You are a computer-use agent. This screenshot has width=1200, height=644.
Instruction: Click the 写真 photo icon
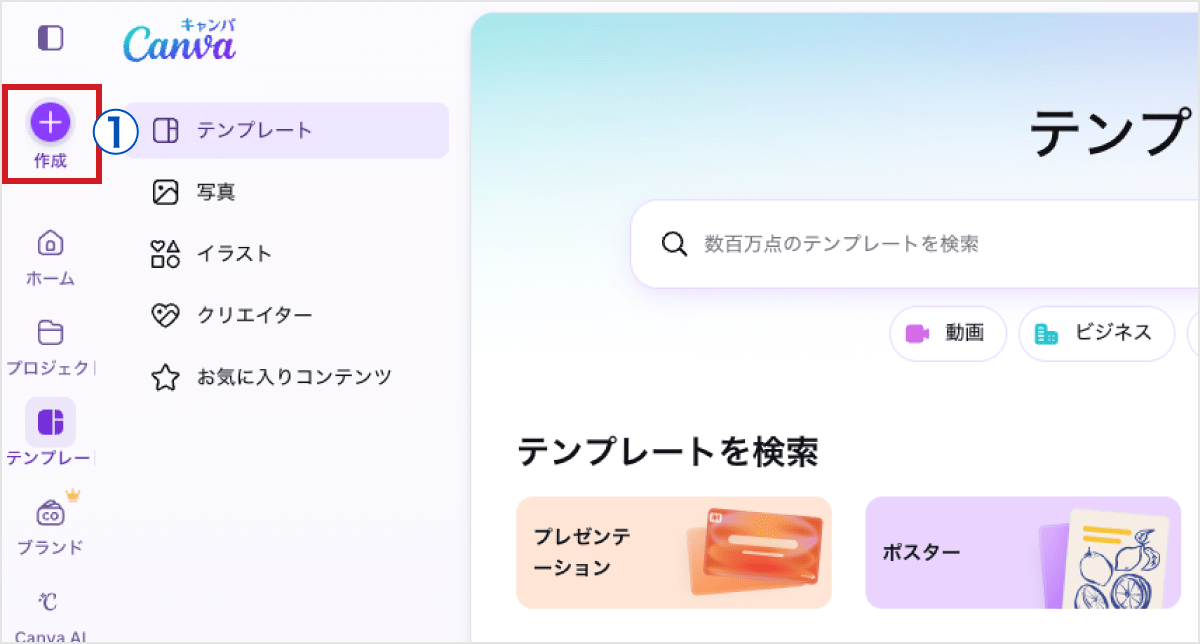(165, 191)
